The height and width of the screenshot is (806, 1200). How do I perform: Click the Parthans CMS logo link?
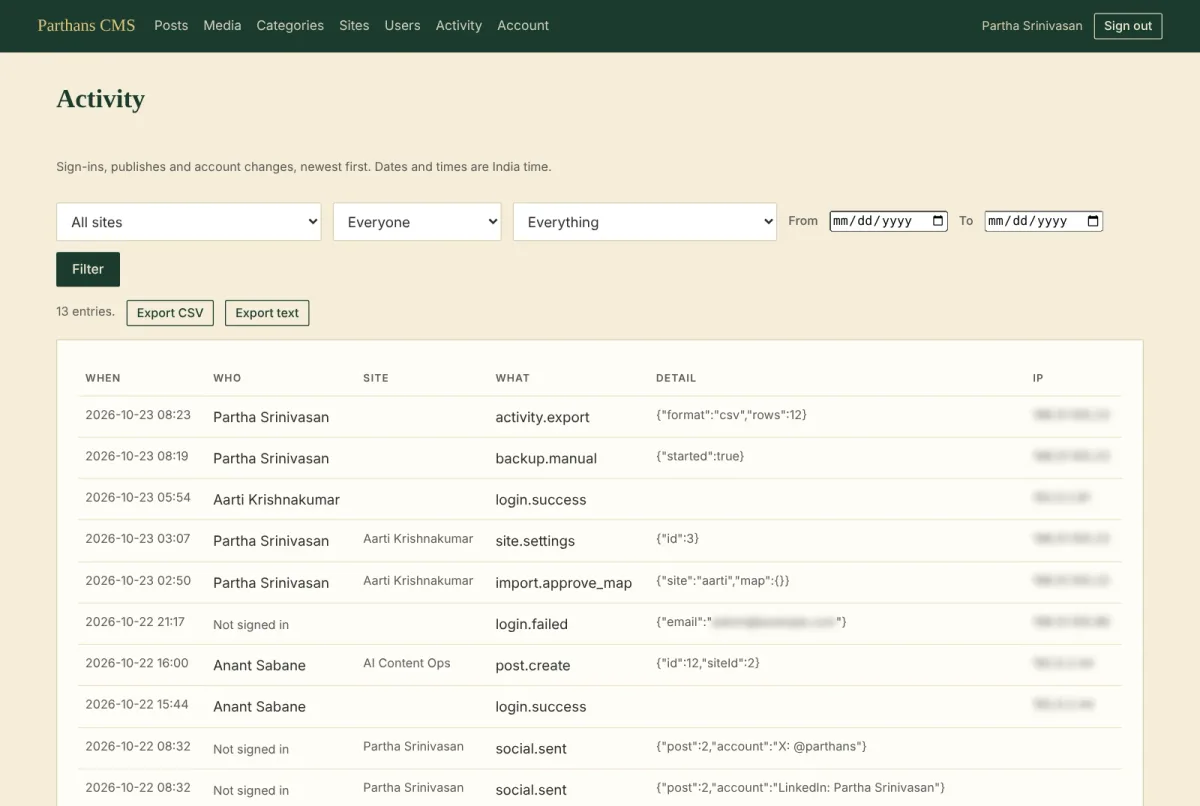86,26
